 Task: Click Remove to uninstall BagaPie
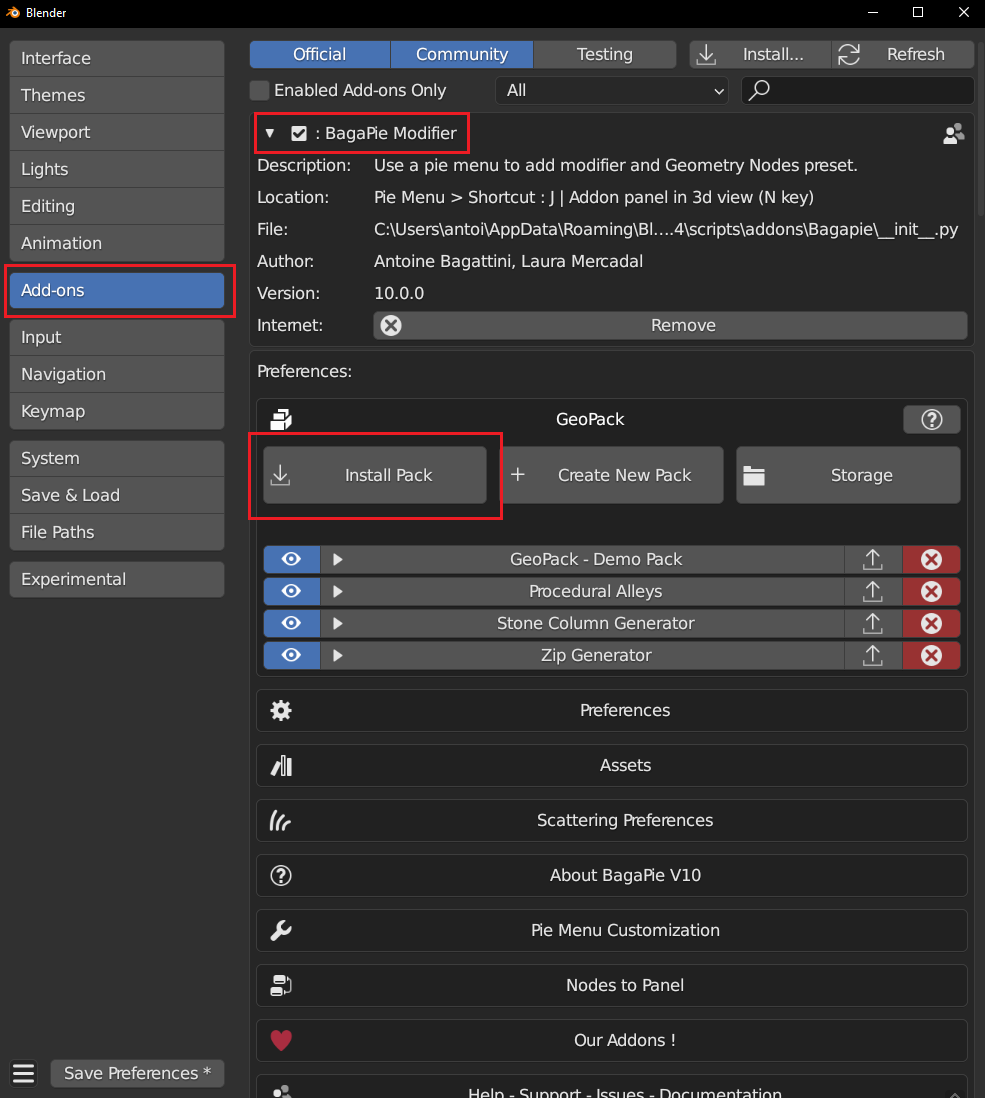point(670,326)
